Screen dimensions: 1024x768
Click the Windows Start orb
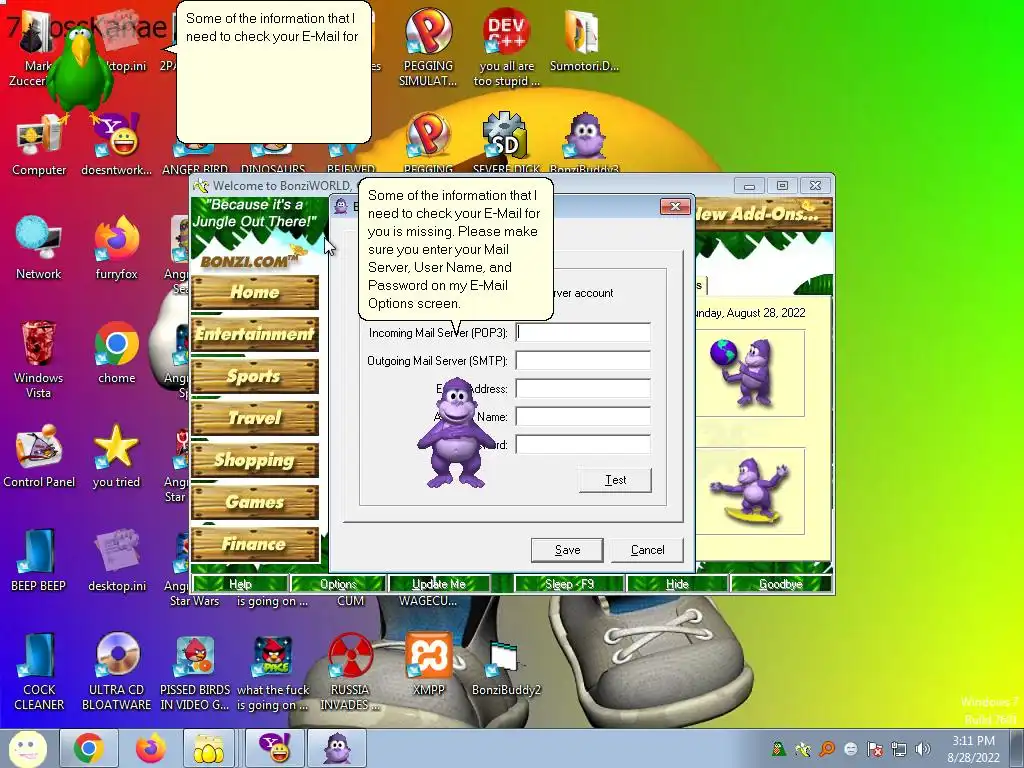click(27, 748)
